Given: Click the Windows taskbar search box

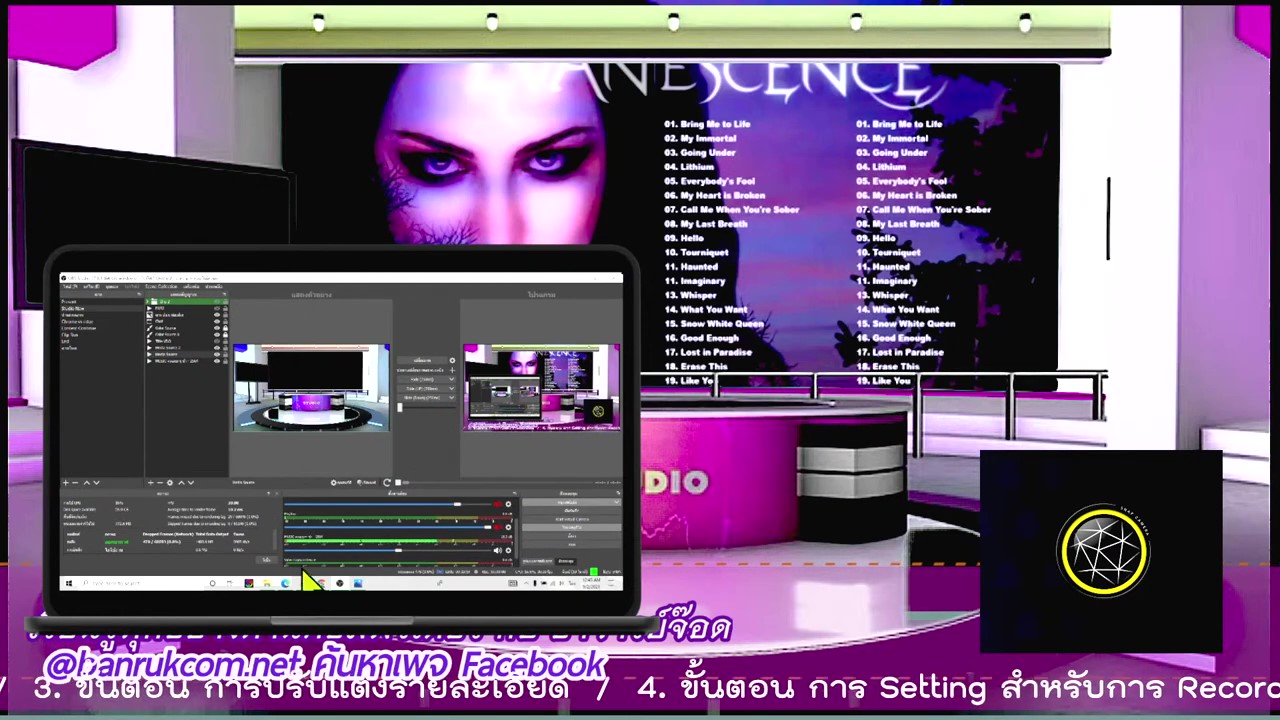Looking at the screenshot, I should tap(141, 583).
